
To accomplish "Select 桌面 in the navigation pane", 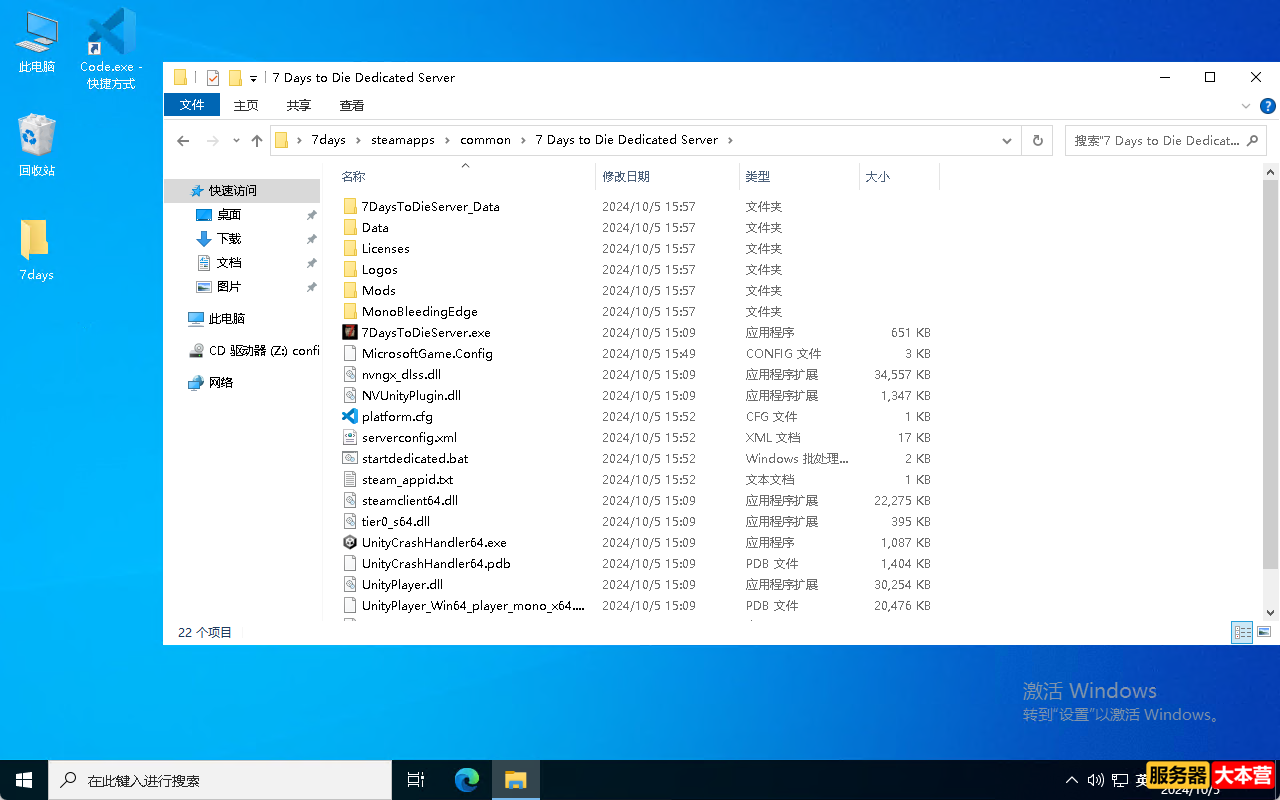I will tap(229, 215).
